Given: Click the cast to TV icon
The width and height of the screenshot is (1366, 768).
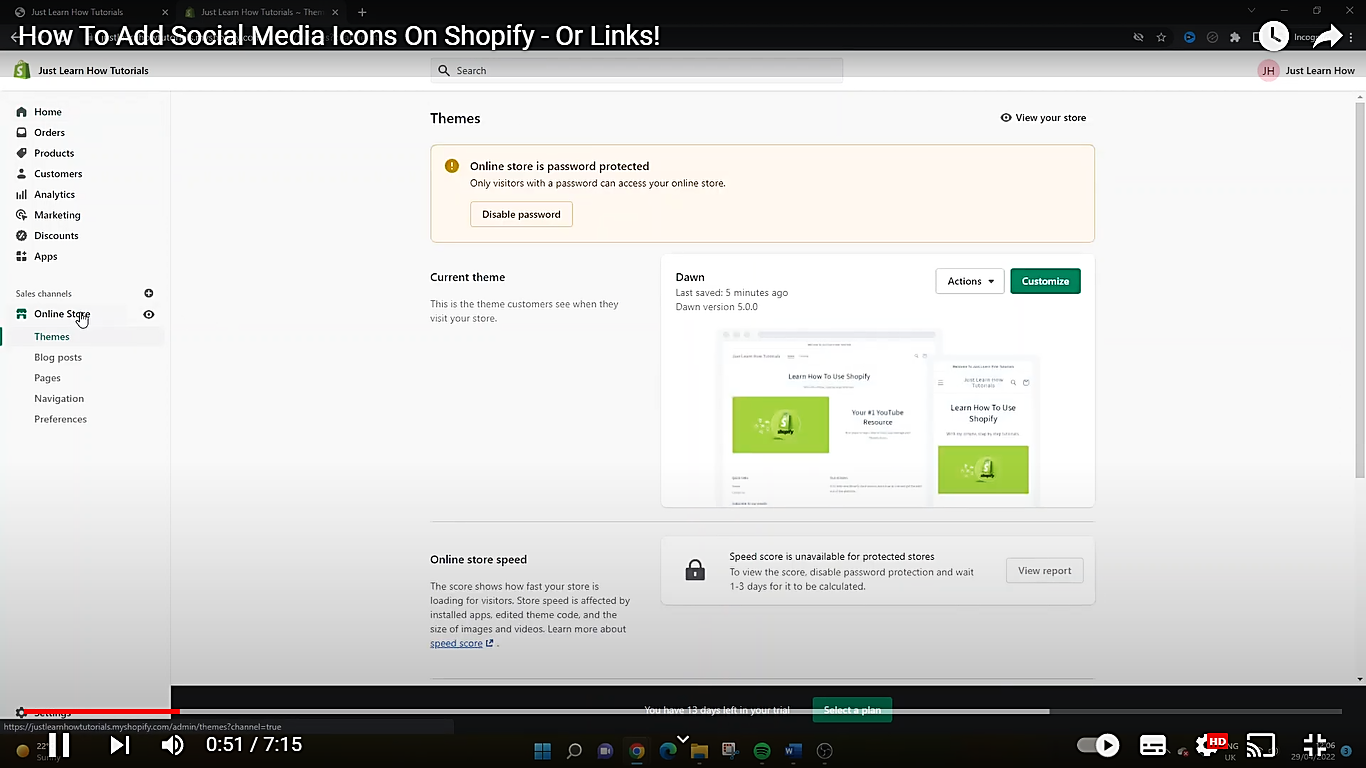Looking at the screenshot, I should click(x=1261, y=745).
